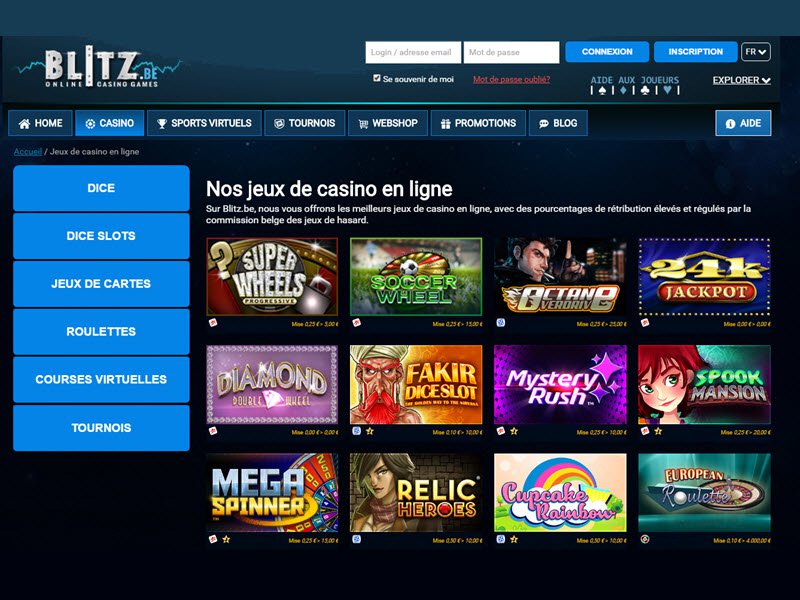Click the shopping cart Webshop icon

coord(363,123)
